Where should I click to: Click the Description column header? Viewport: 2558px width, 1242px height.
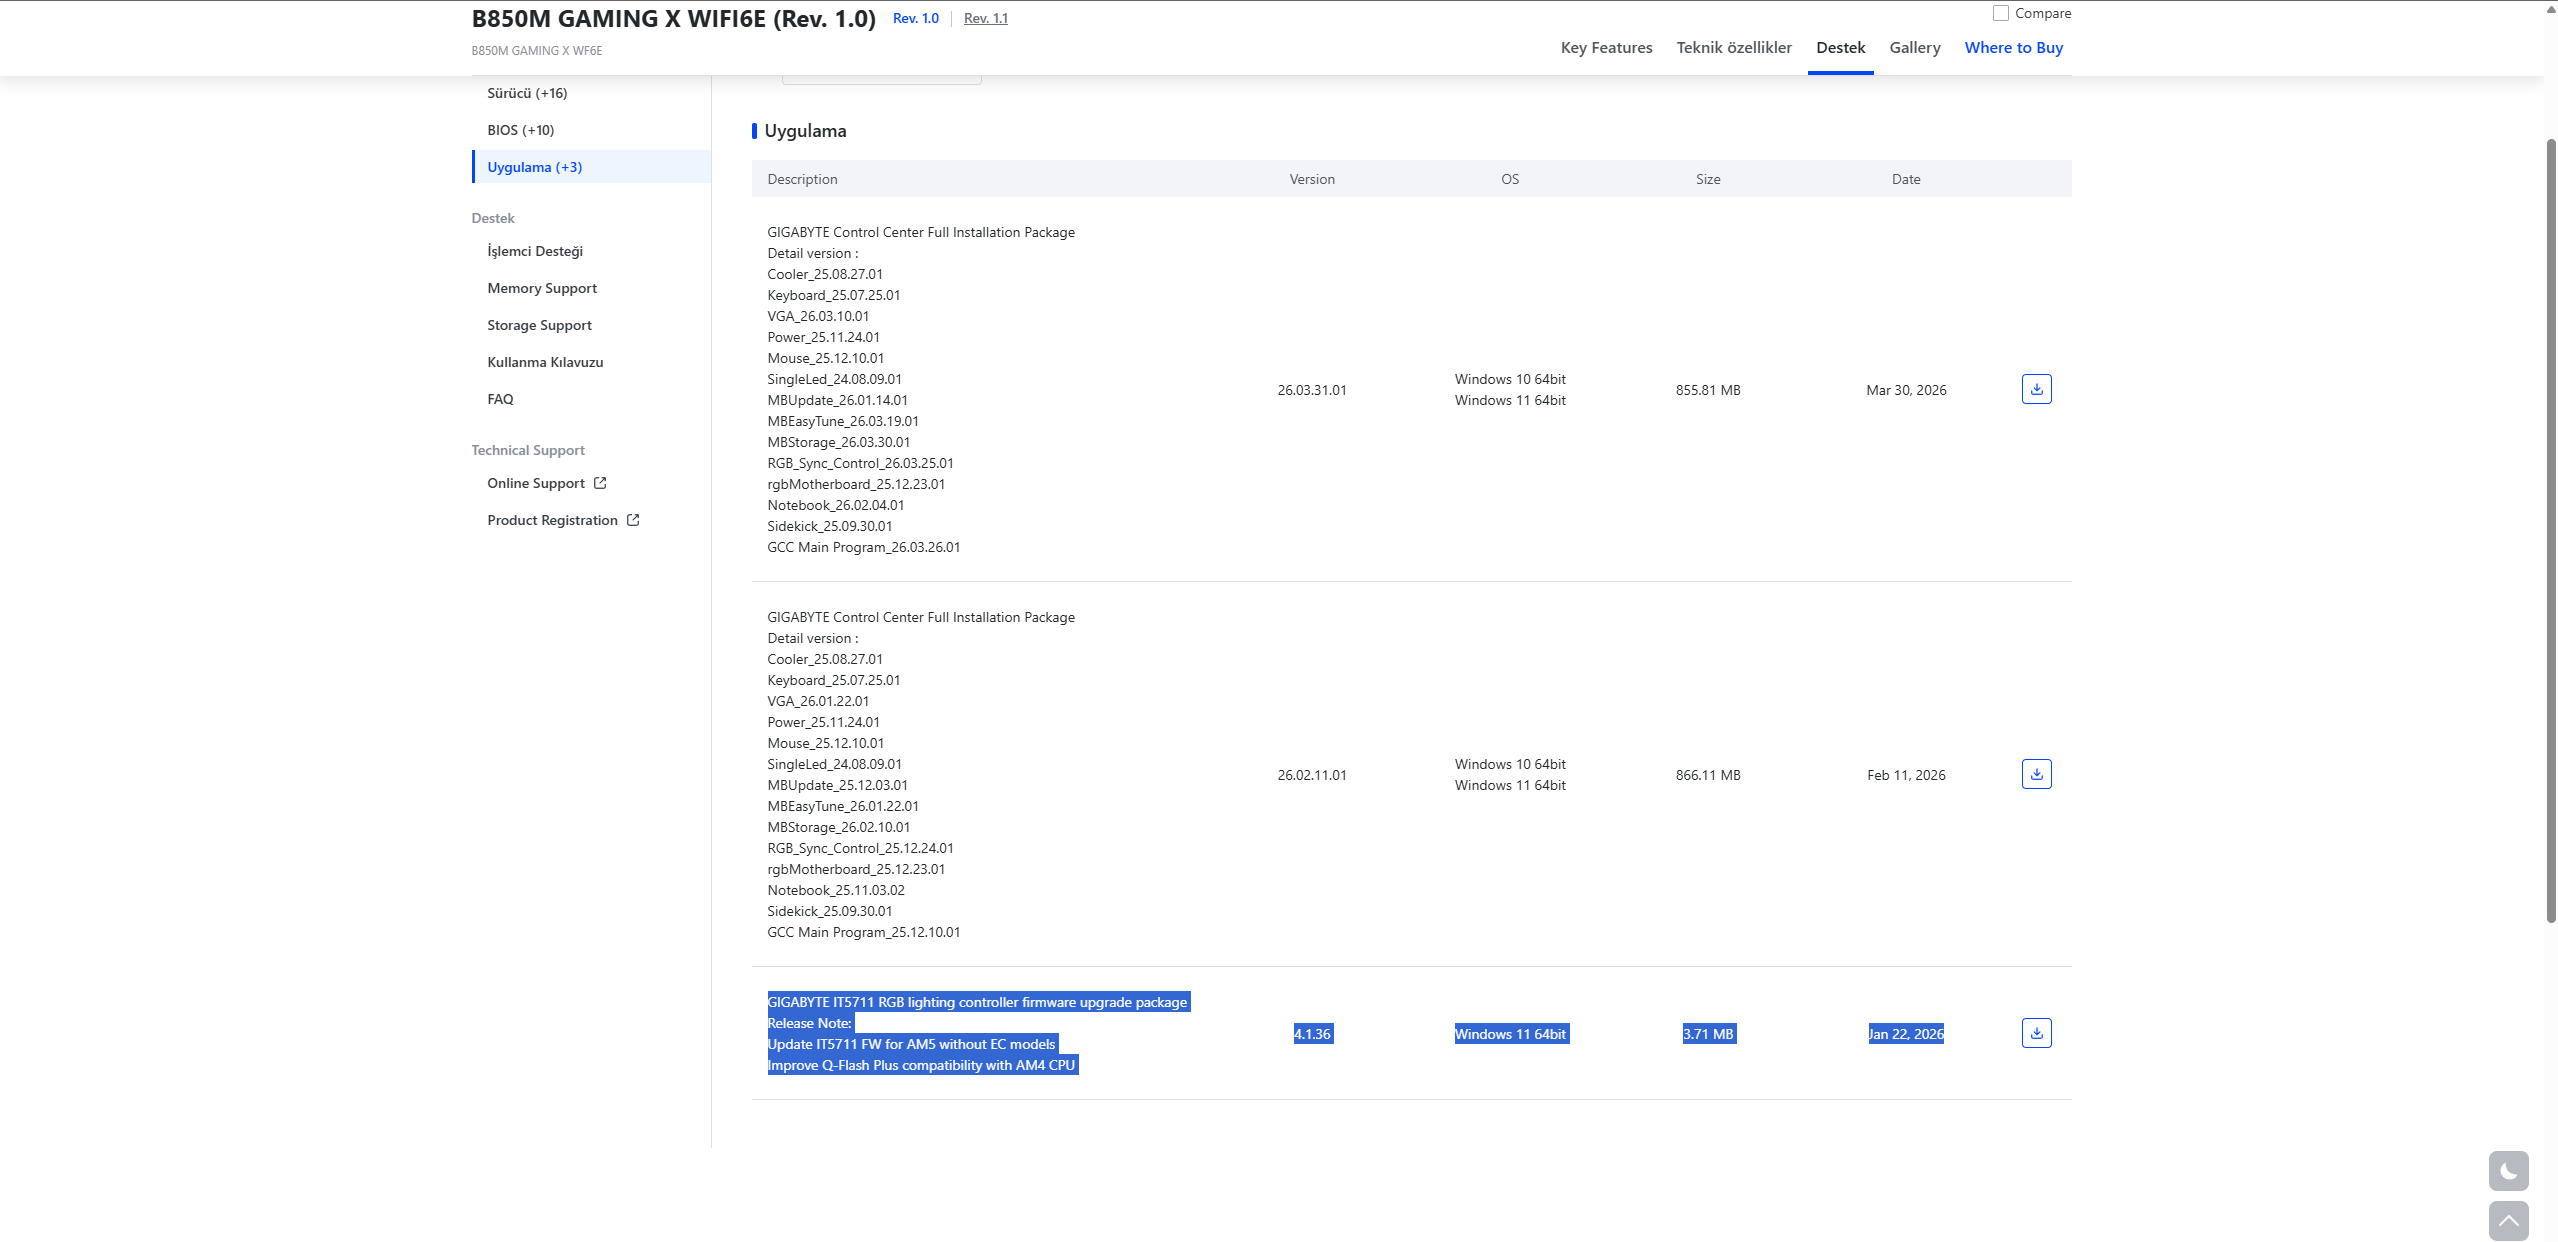802,179
